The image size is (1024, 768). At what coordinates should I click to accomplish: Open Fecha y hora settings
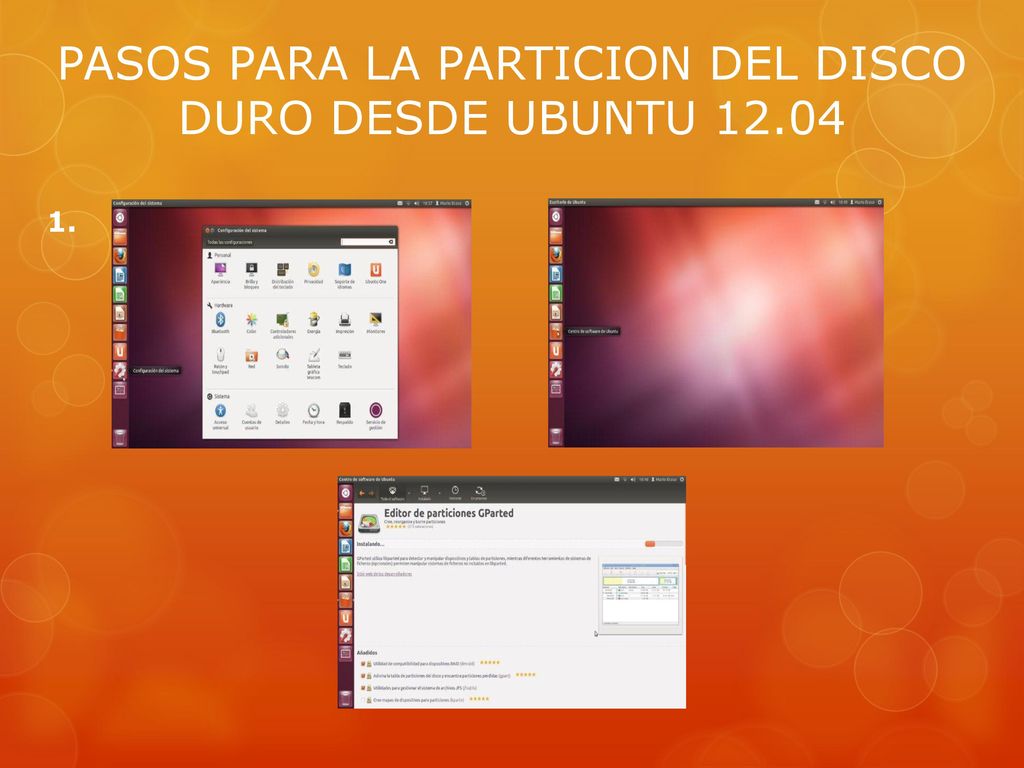coord(313,413)
